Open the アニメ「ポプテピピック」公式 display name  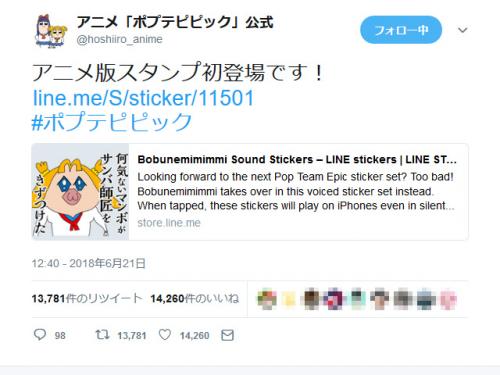pyautogui.click(x=175, y=22)
